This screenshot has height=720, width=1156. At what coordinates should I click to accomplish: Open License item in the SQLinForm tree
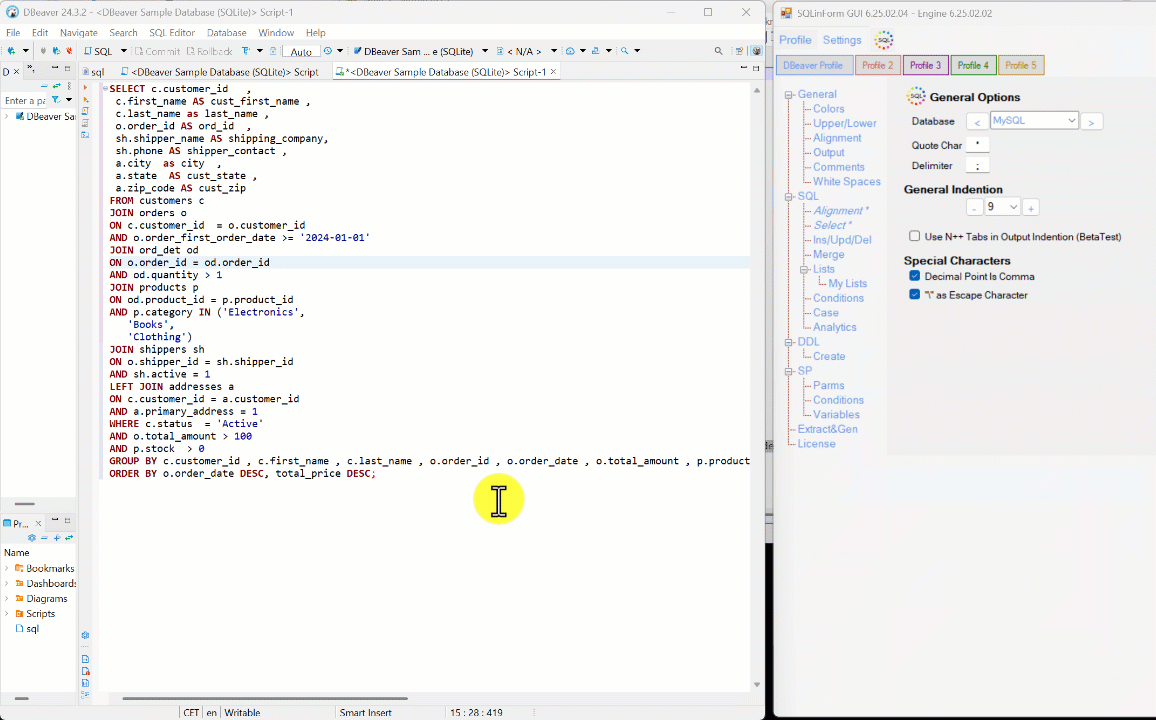click(816, 444)
